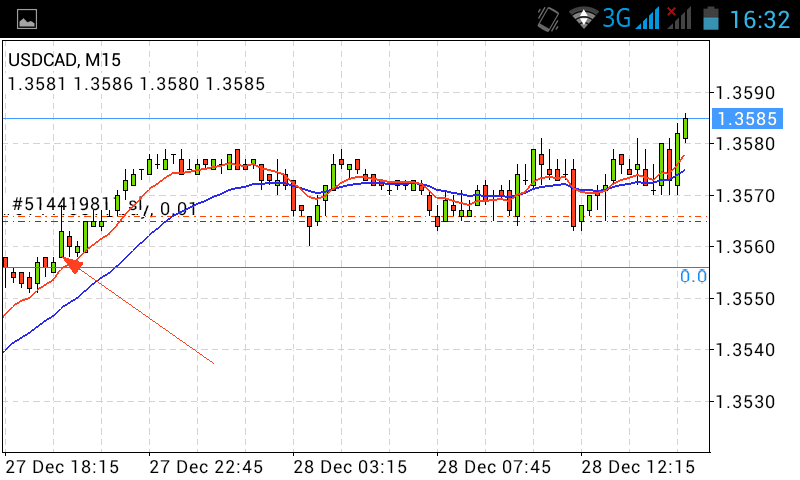Image resolution: width=800 pixels, height=480 pixels.
Task: Tap the 3G network indicator
Action: pos(617,18)
